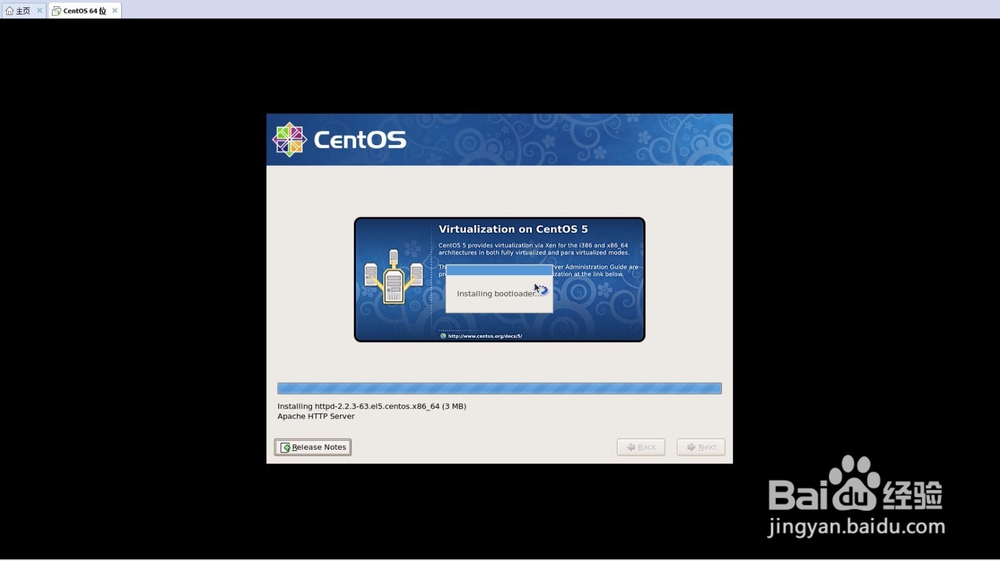Click the Back button

coord(641,447)
